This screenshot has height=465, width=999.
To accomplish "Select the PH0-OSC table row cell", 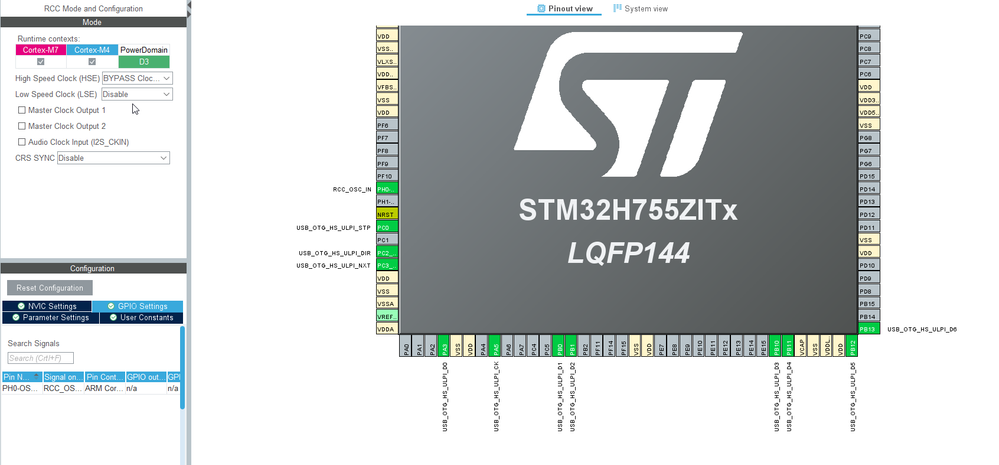I will [22, 388].
